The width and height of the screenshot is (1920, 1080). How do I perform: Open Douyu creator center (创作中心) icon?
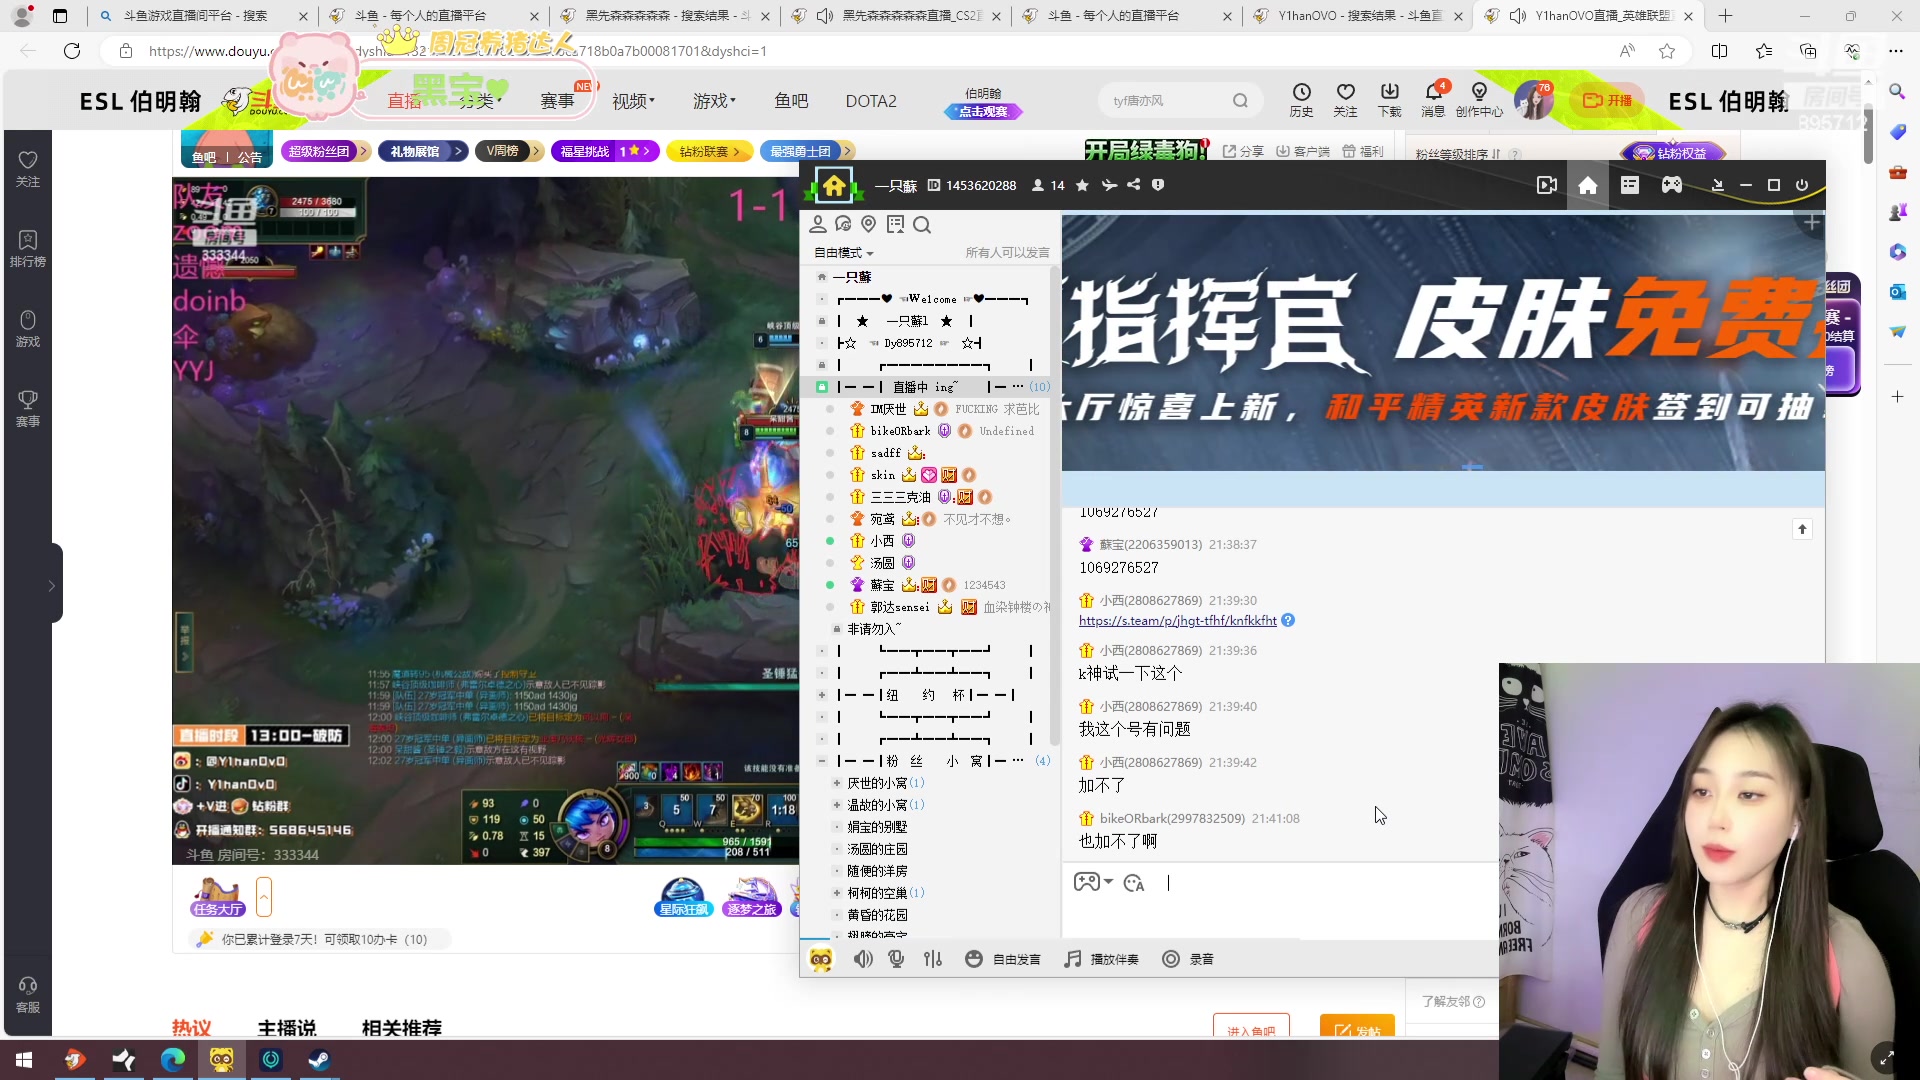coord(1479,99)
